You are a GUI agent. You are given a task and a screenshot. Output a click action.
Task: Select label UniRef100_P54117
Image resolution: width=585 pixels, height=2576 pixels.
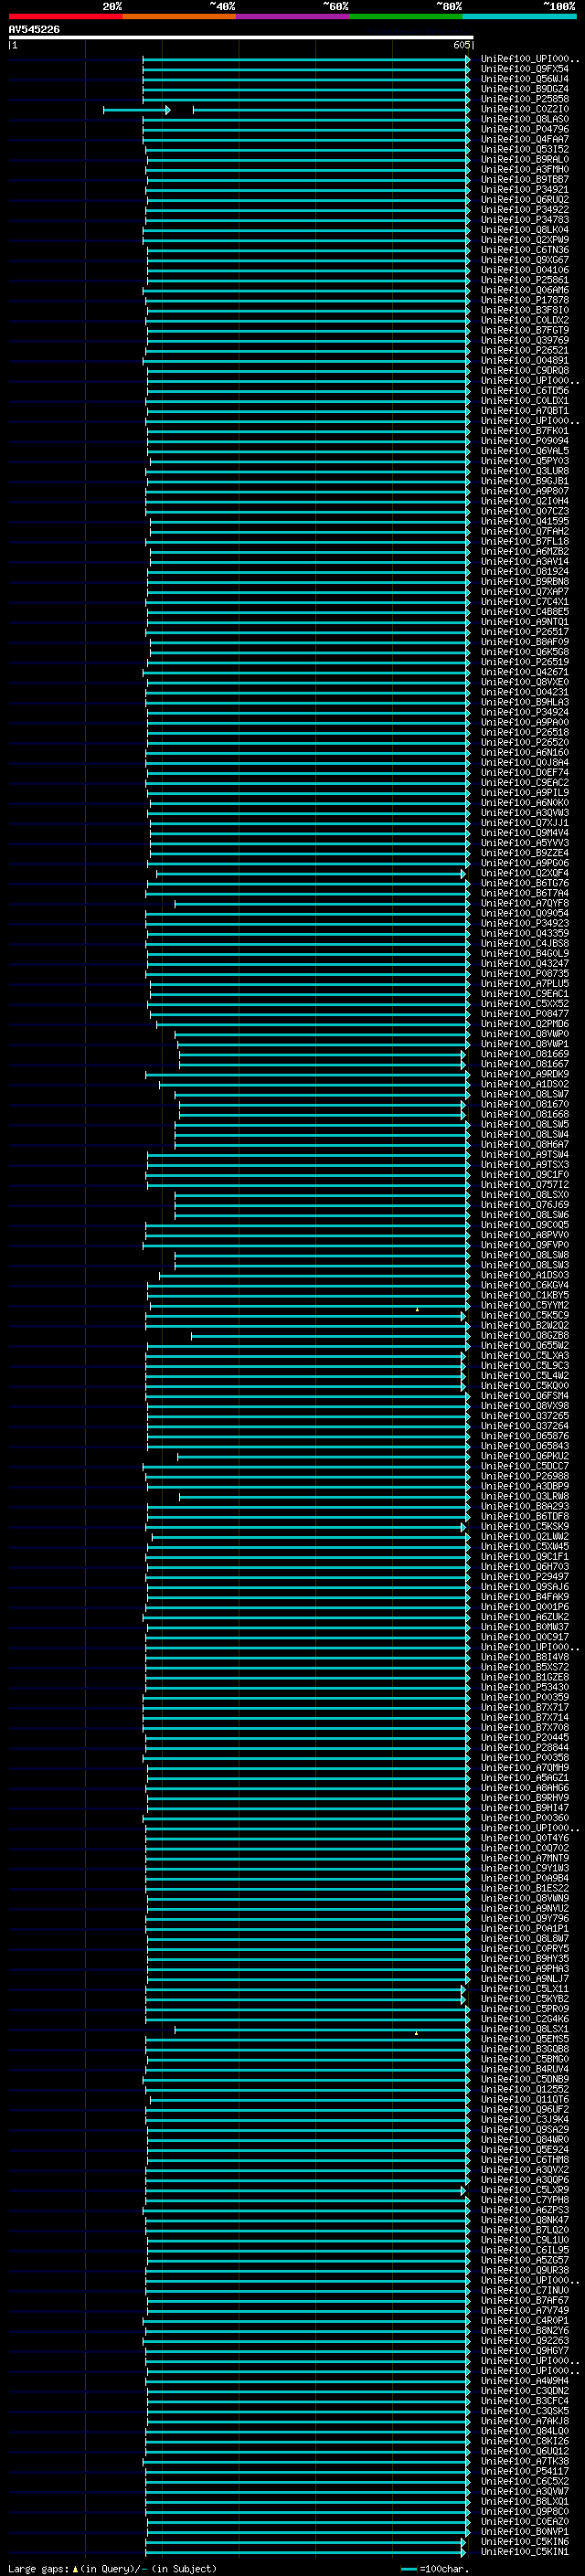(525, 2472)
